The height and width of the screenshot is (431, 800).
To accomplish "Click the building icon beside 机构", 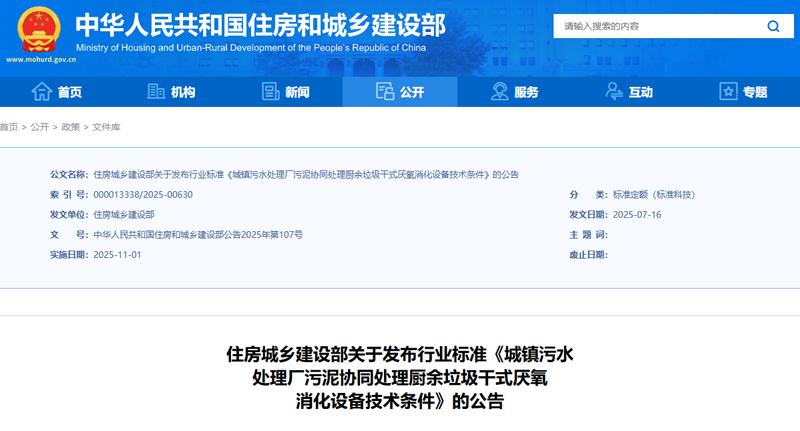I will coord(156,92).
